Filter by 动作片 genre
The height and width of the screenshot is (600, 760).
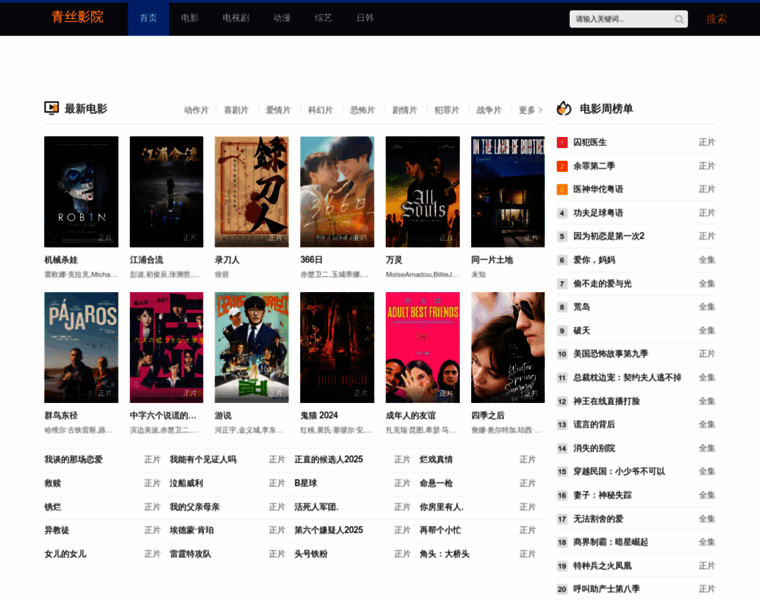(196, 110)
